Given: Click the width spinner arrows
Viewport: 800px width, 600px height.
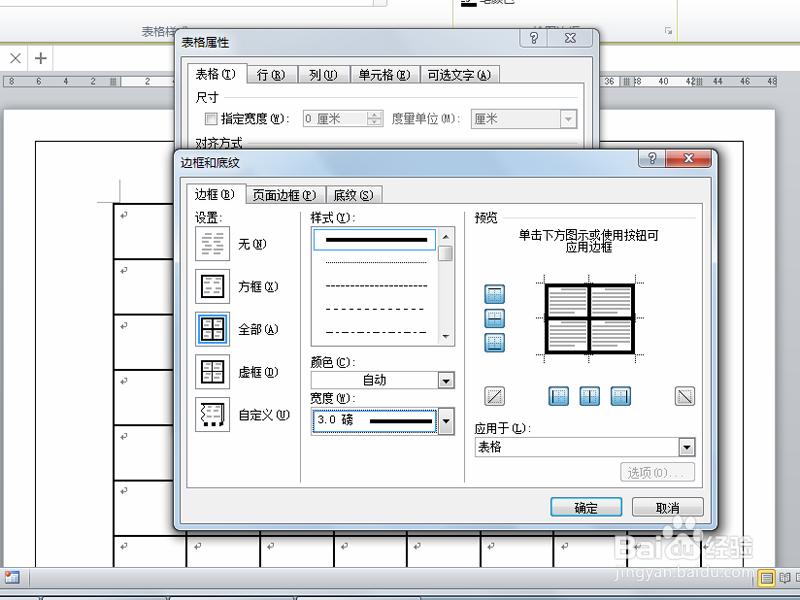Looking at the screenshot, I should click(x=375, y=119).
